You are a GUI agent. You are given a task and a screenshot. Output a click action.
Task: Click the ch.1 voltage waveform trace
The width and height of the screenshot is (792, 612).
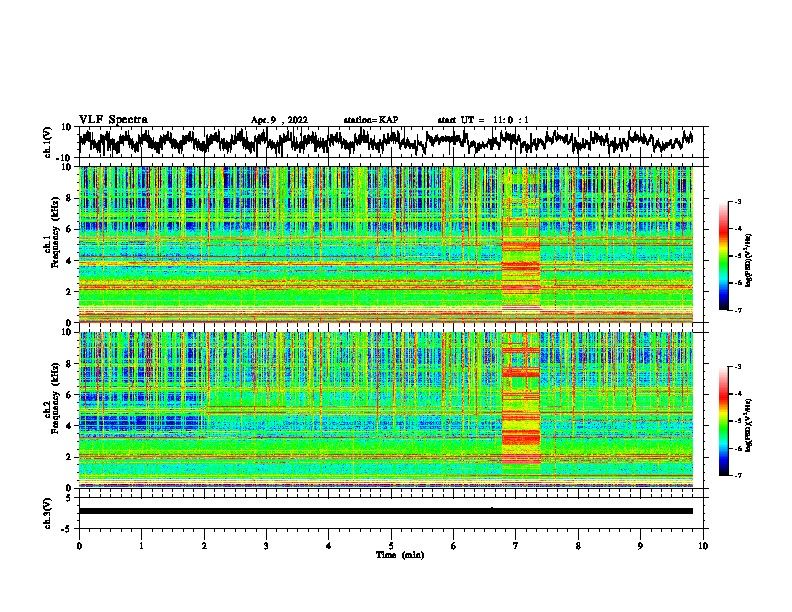[386, 141]
